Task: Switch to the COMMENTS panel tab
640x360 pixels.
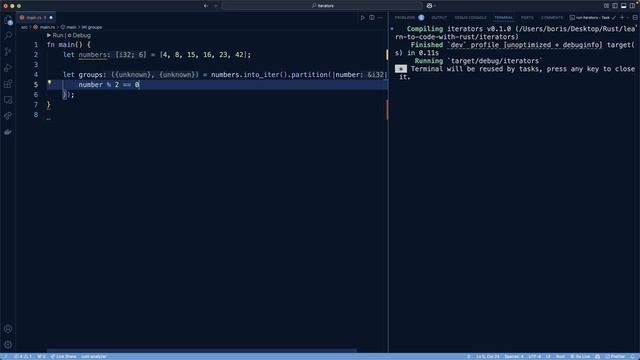Action: click(x=552, y=18)
